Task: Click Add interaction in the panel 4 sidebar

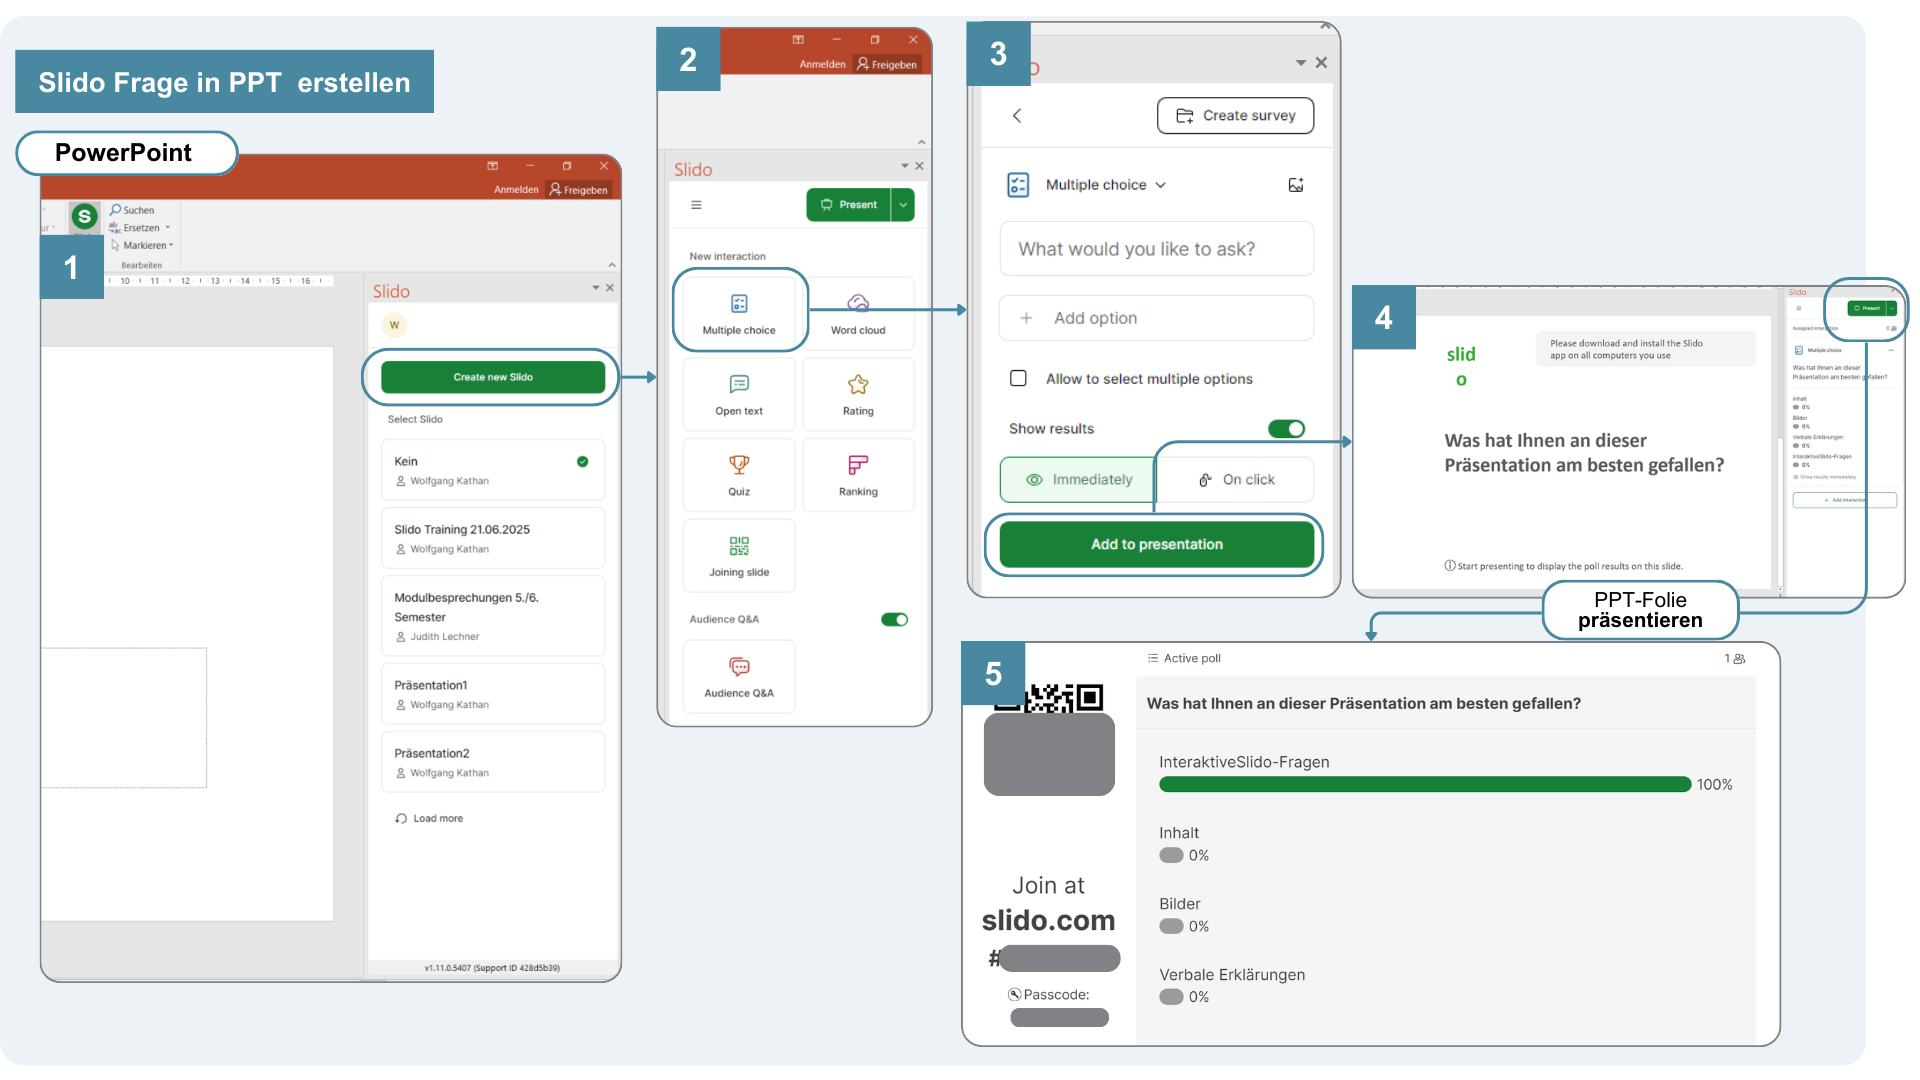Action: click(1844, 500)
